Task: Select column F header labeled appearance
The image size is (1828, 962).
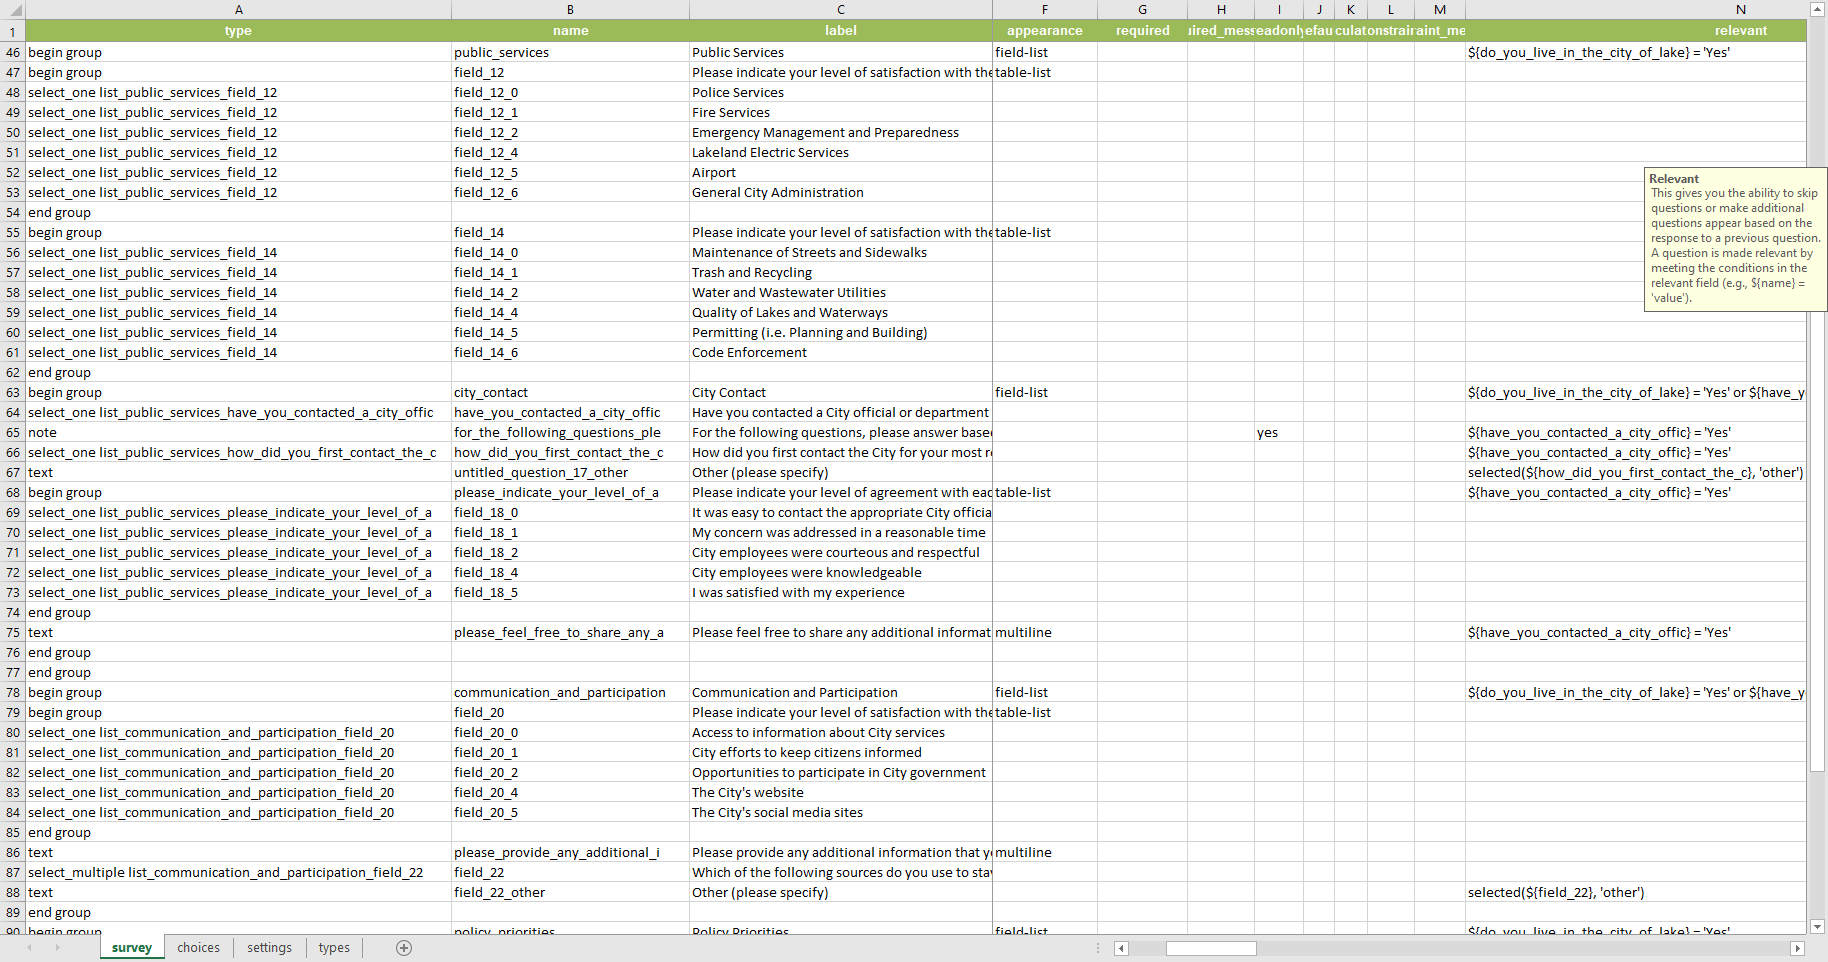Action: tap(1044, 9)
